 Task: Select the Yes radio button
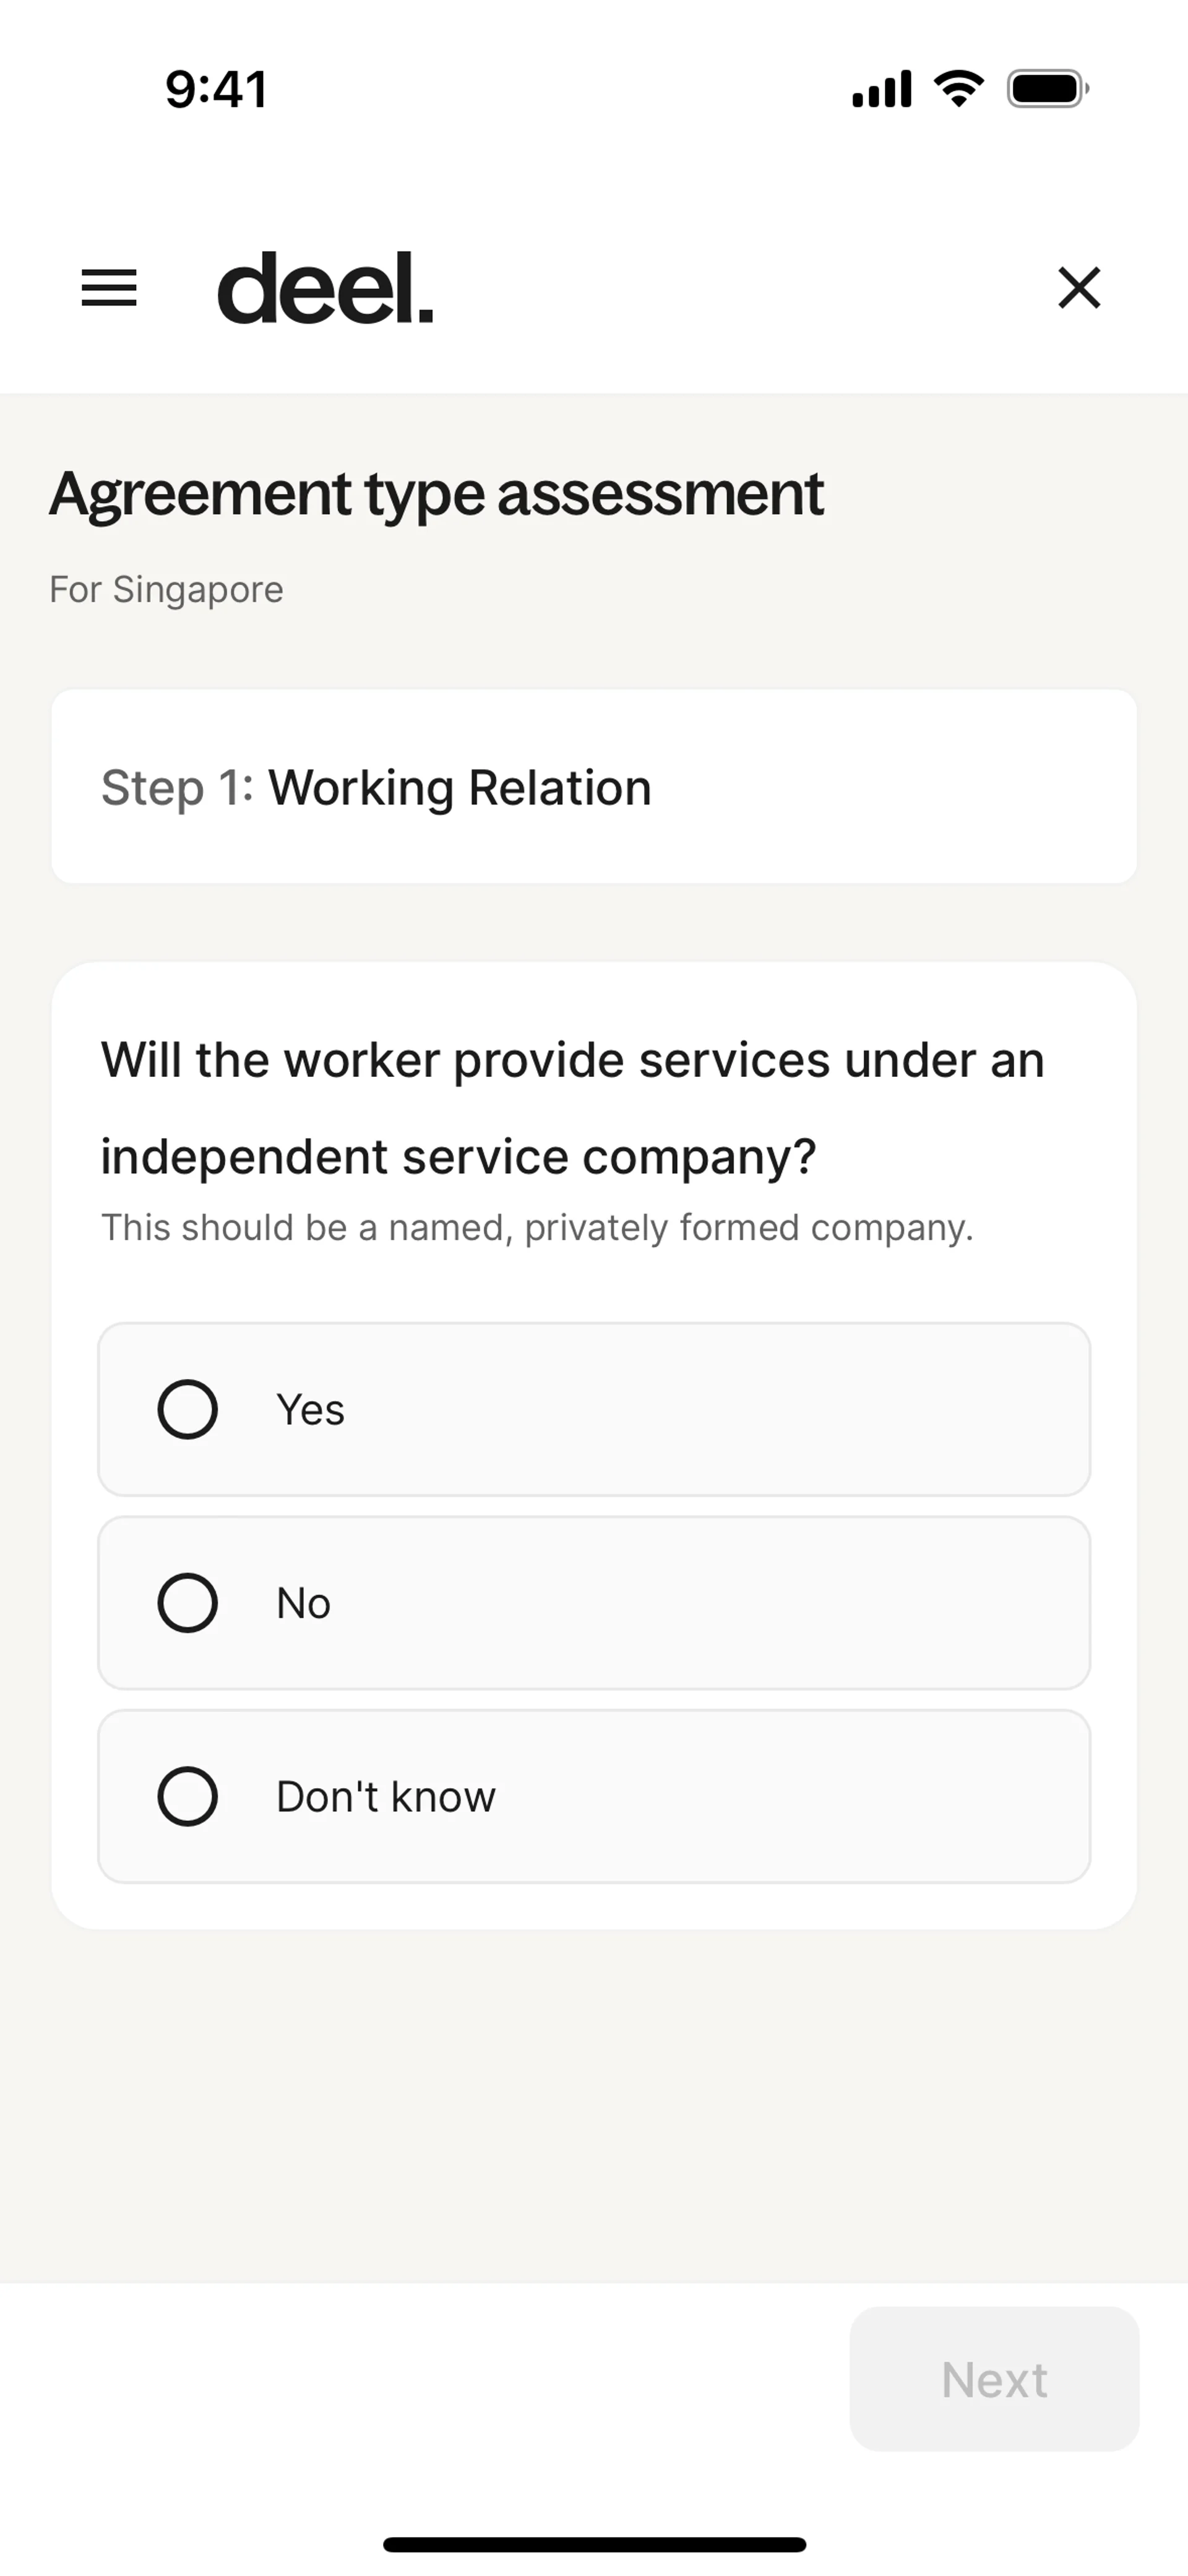[x=188, y=1409]
